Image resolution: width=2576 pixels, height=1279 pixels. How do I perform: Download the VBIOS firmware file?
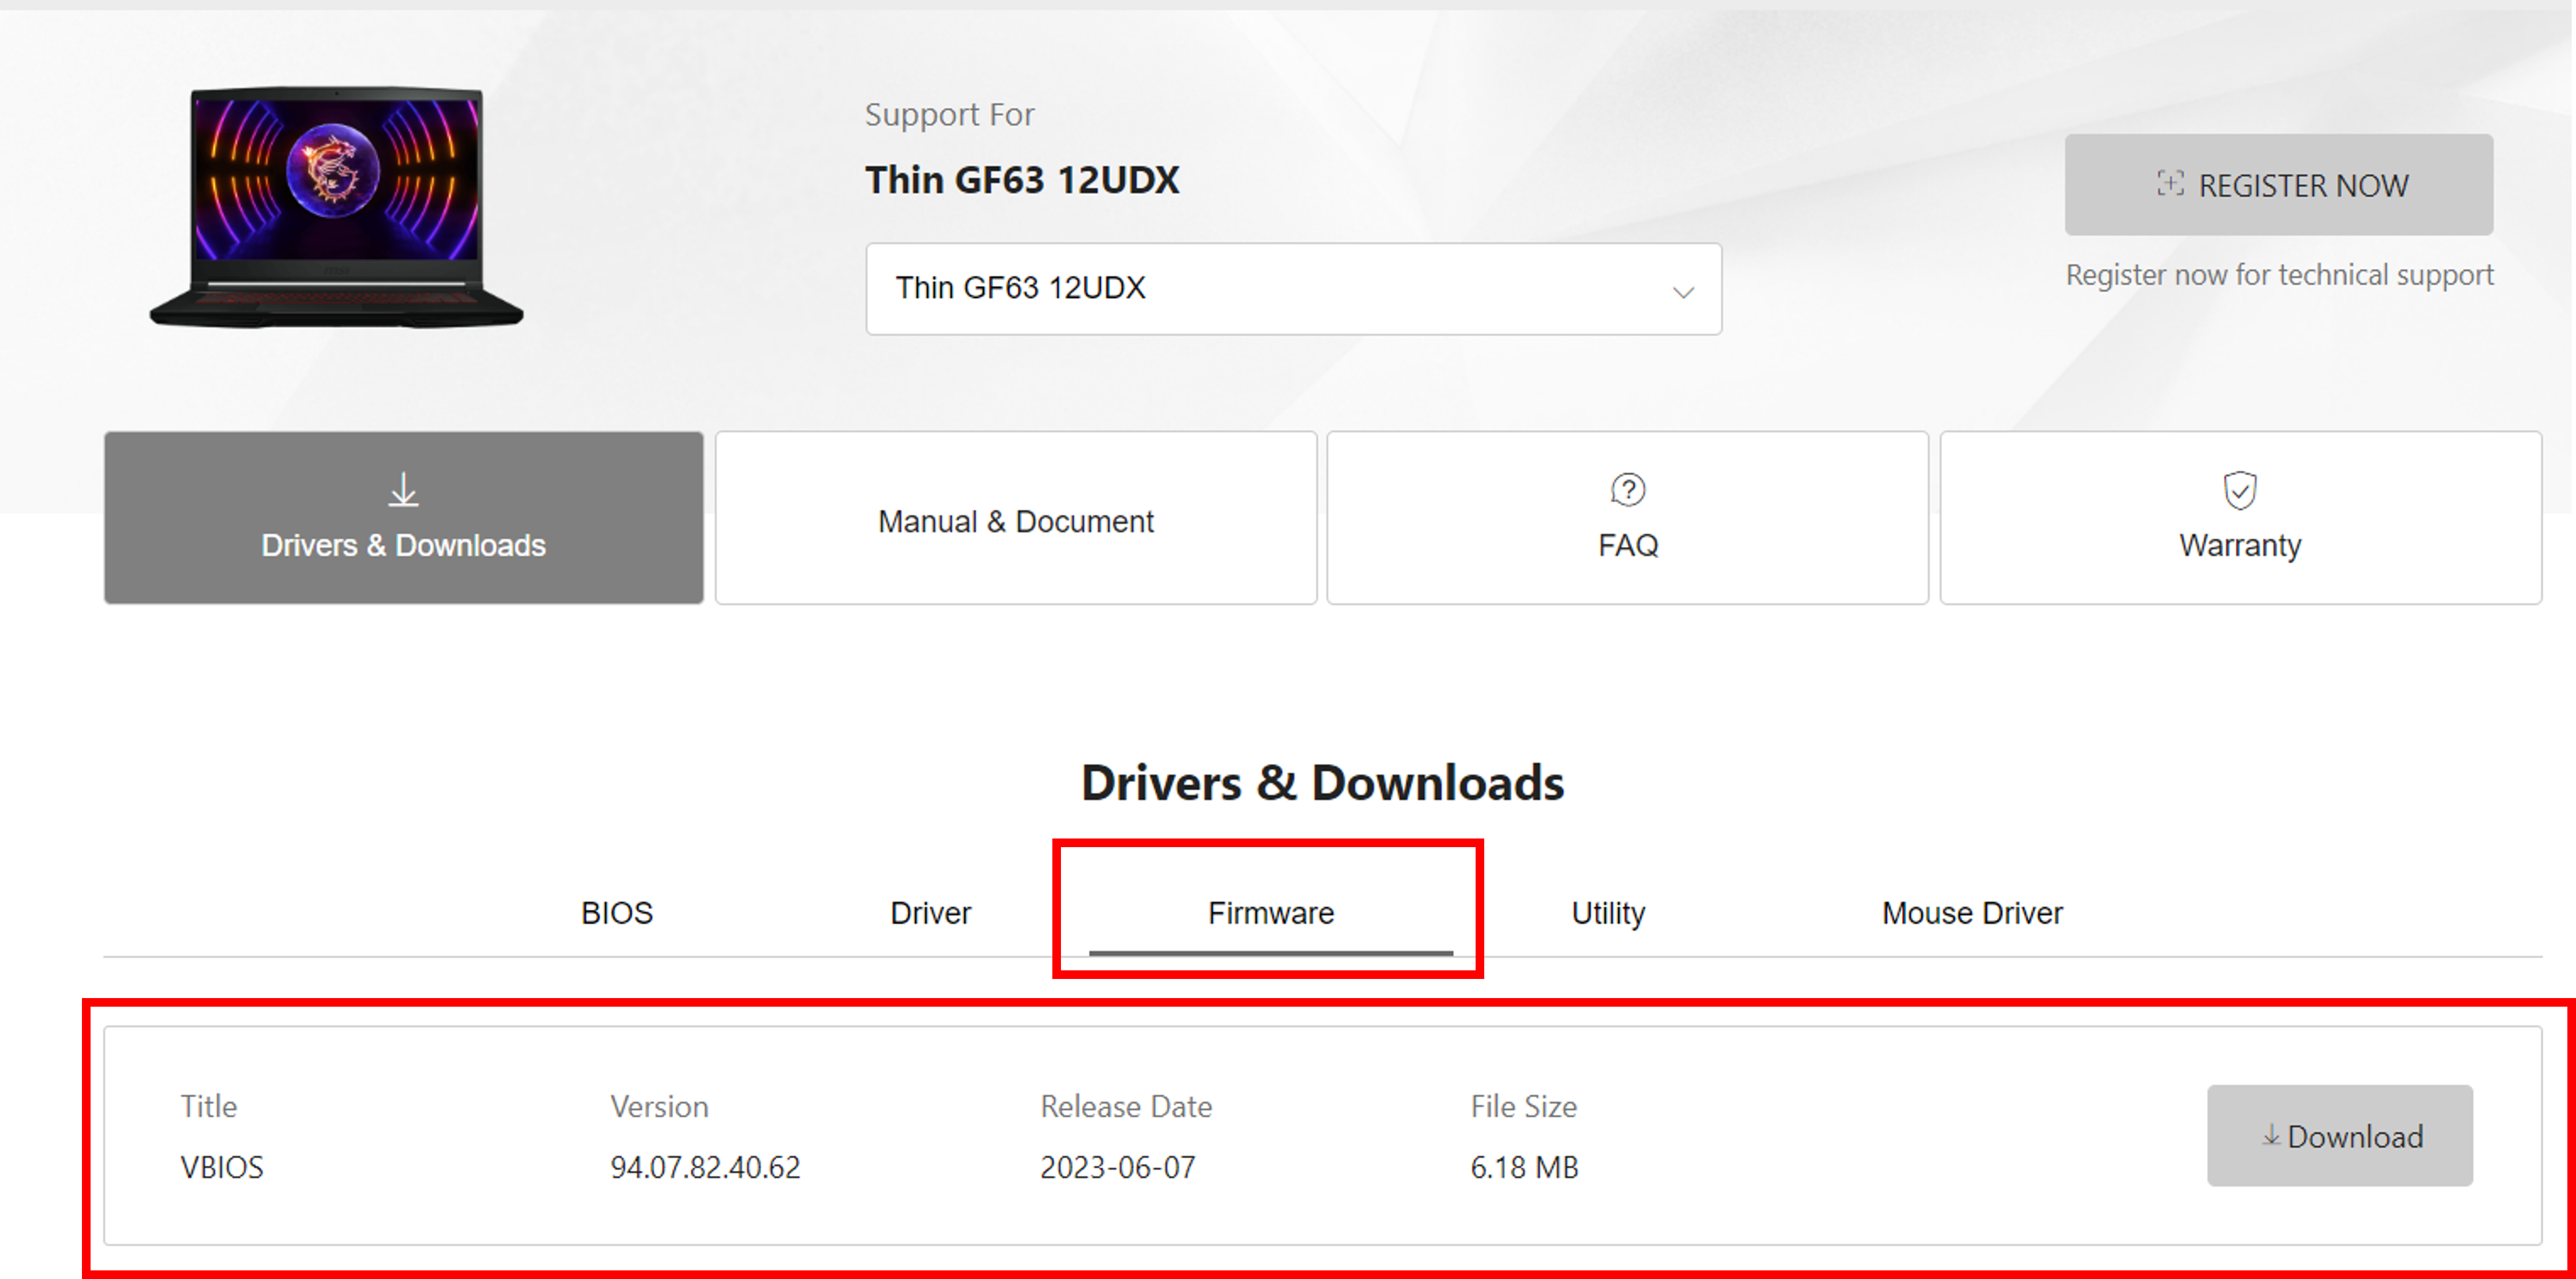2340,1135
